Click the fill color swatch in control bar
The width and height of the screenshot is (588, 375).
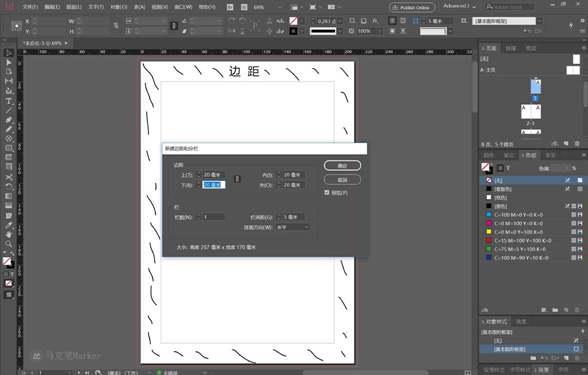point(293,21)
